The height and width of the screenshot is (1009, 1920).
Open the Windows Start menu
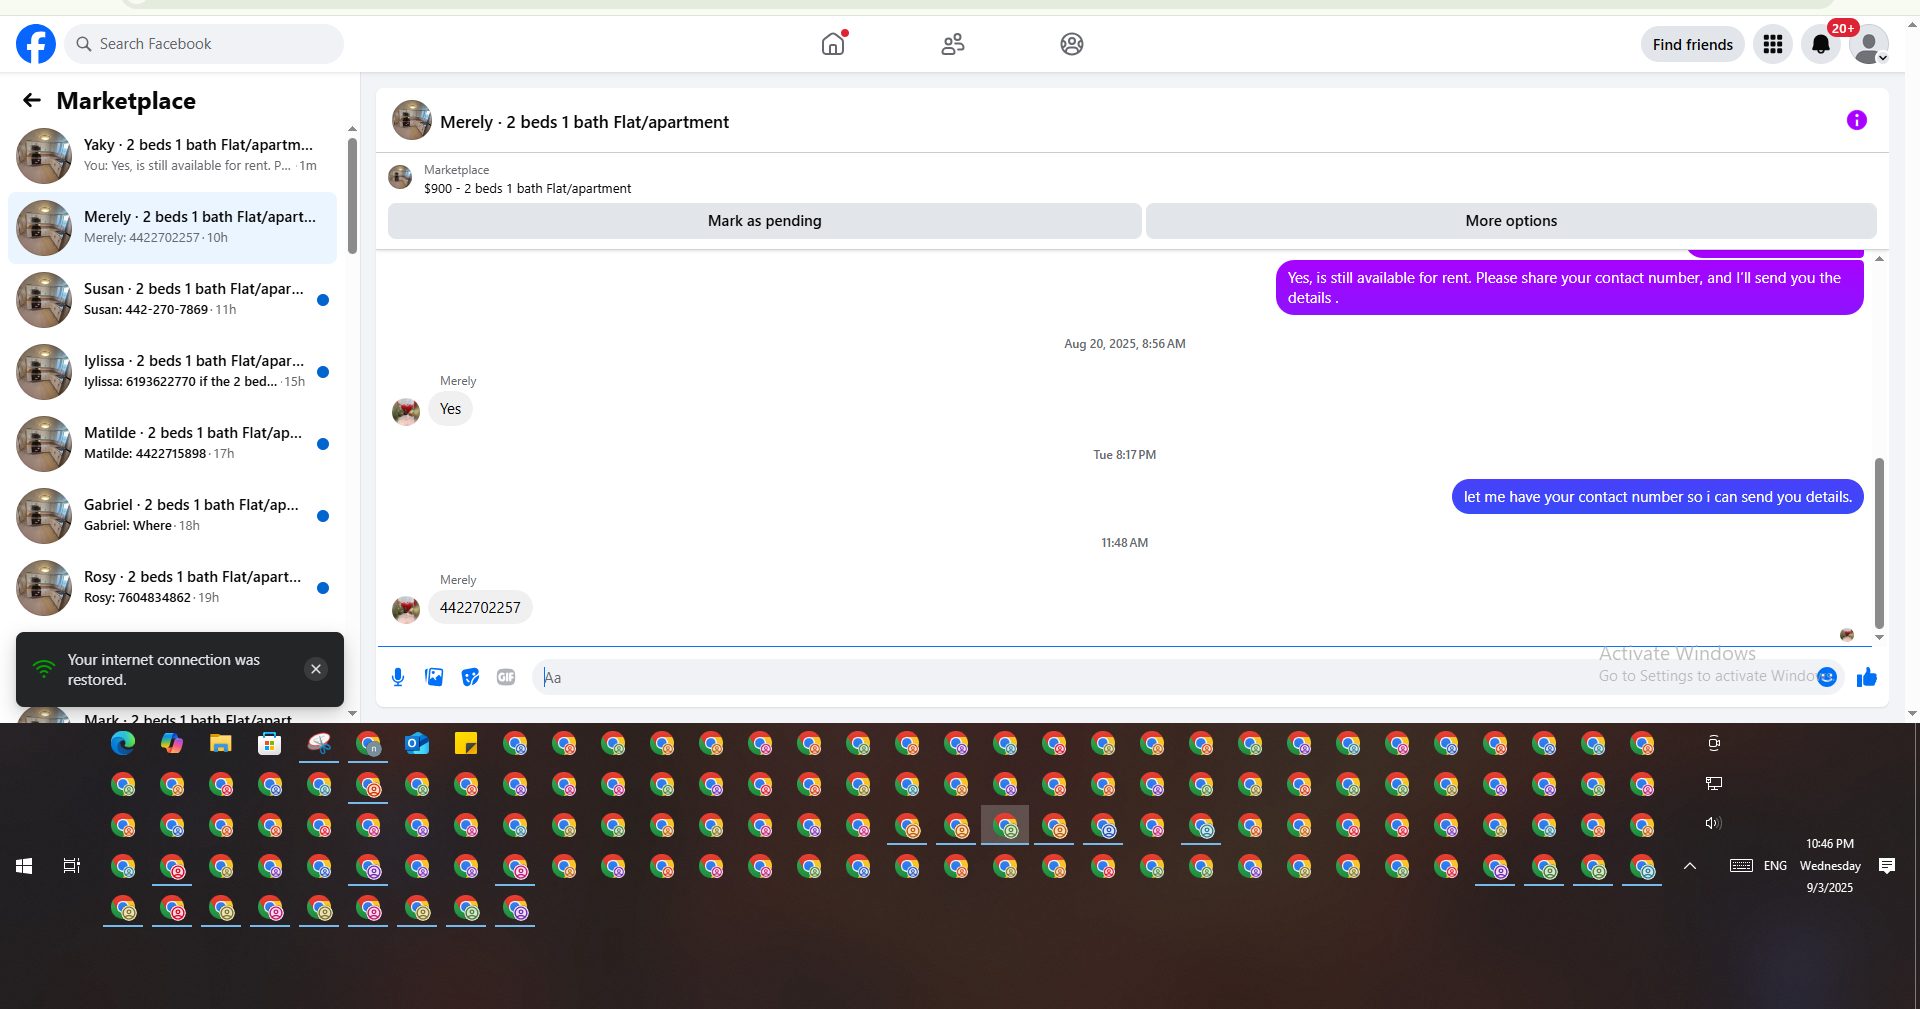point(24,866)
